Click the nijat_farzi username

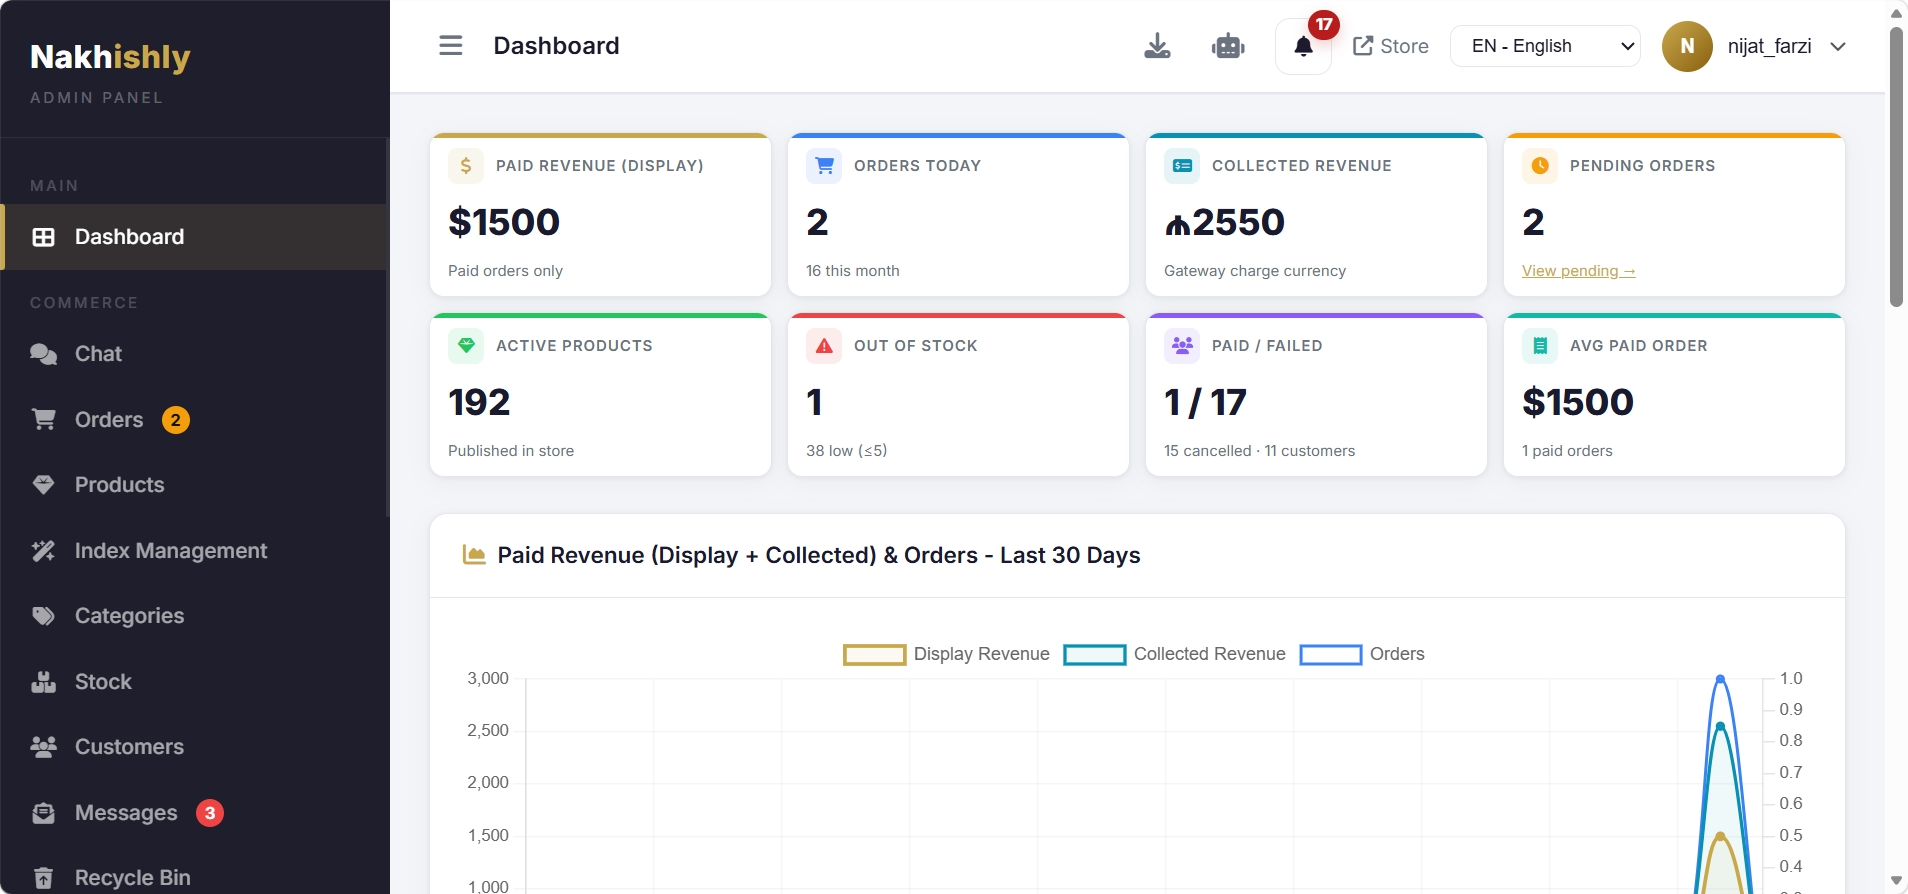coord(1770,46)
